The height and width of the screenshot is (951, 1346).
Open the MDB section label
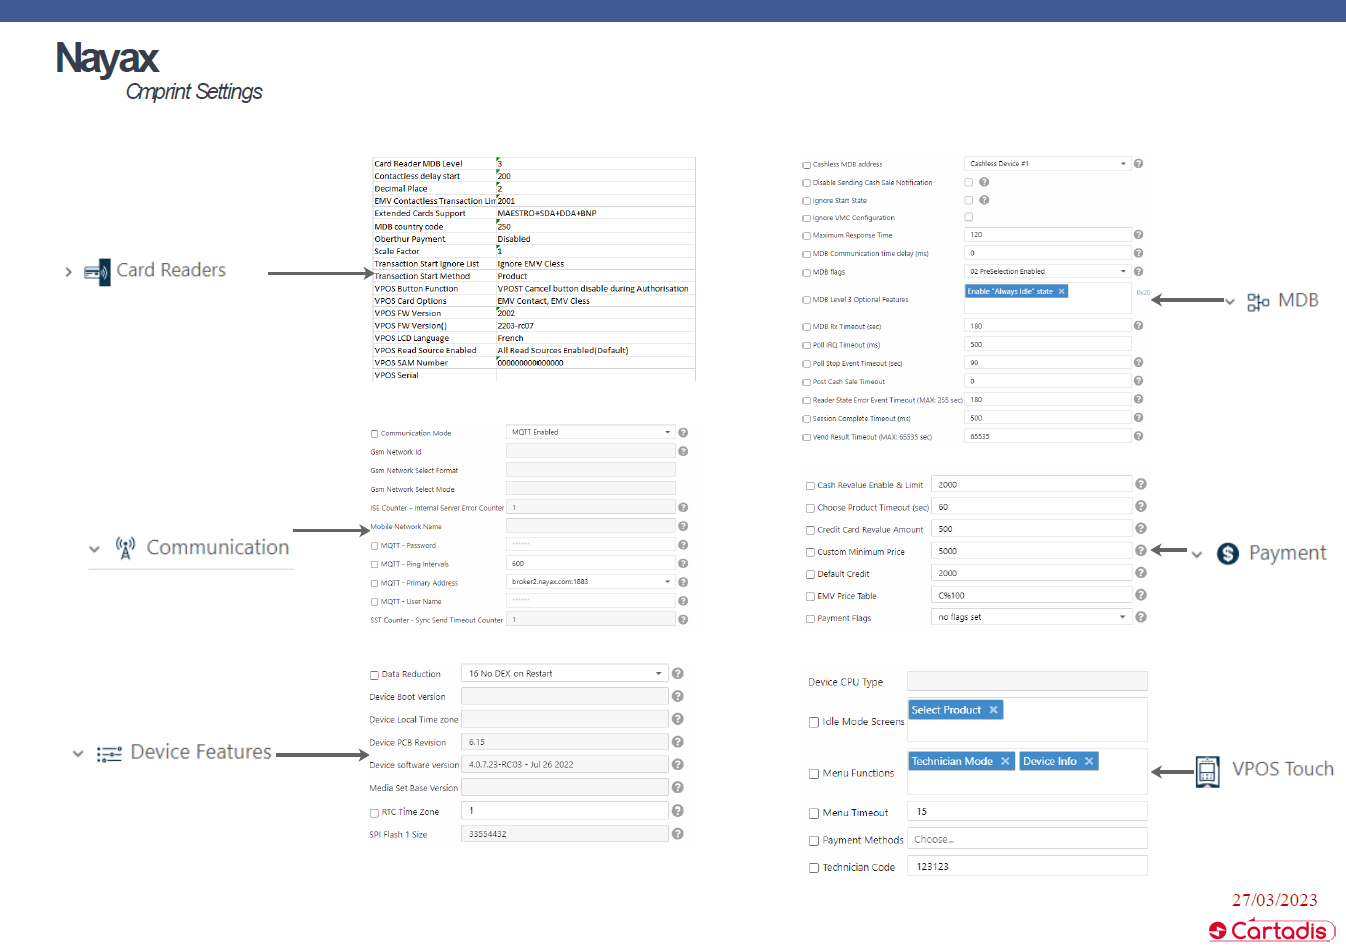pos(1298,300)
